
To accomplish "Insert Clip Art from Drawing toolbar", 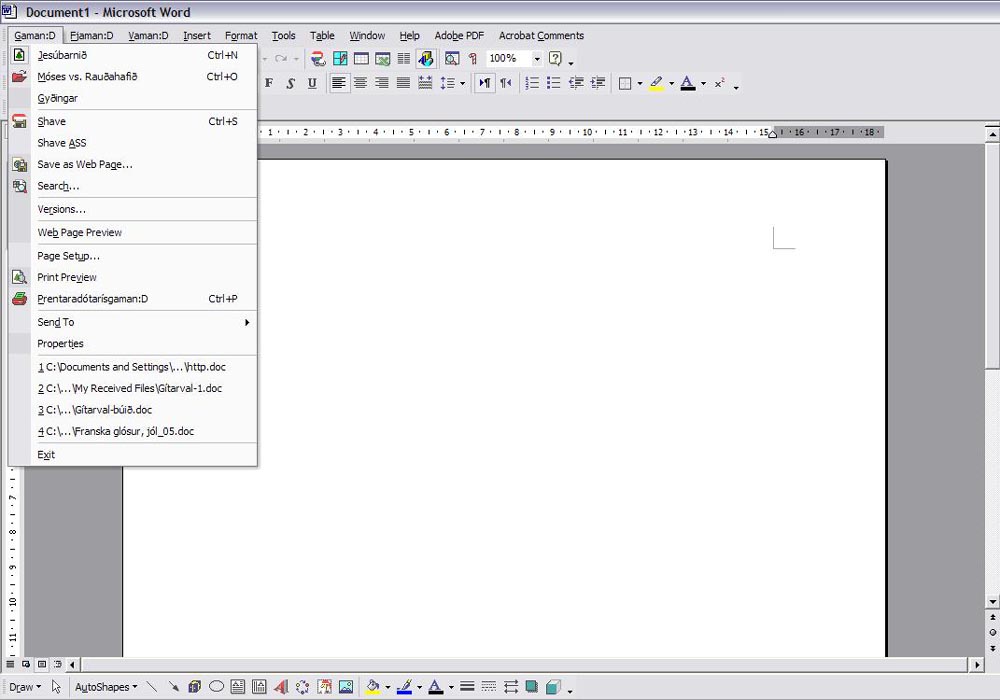I will point(324,687).
